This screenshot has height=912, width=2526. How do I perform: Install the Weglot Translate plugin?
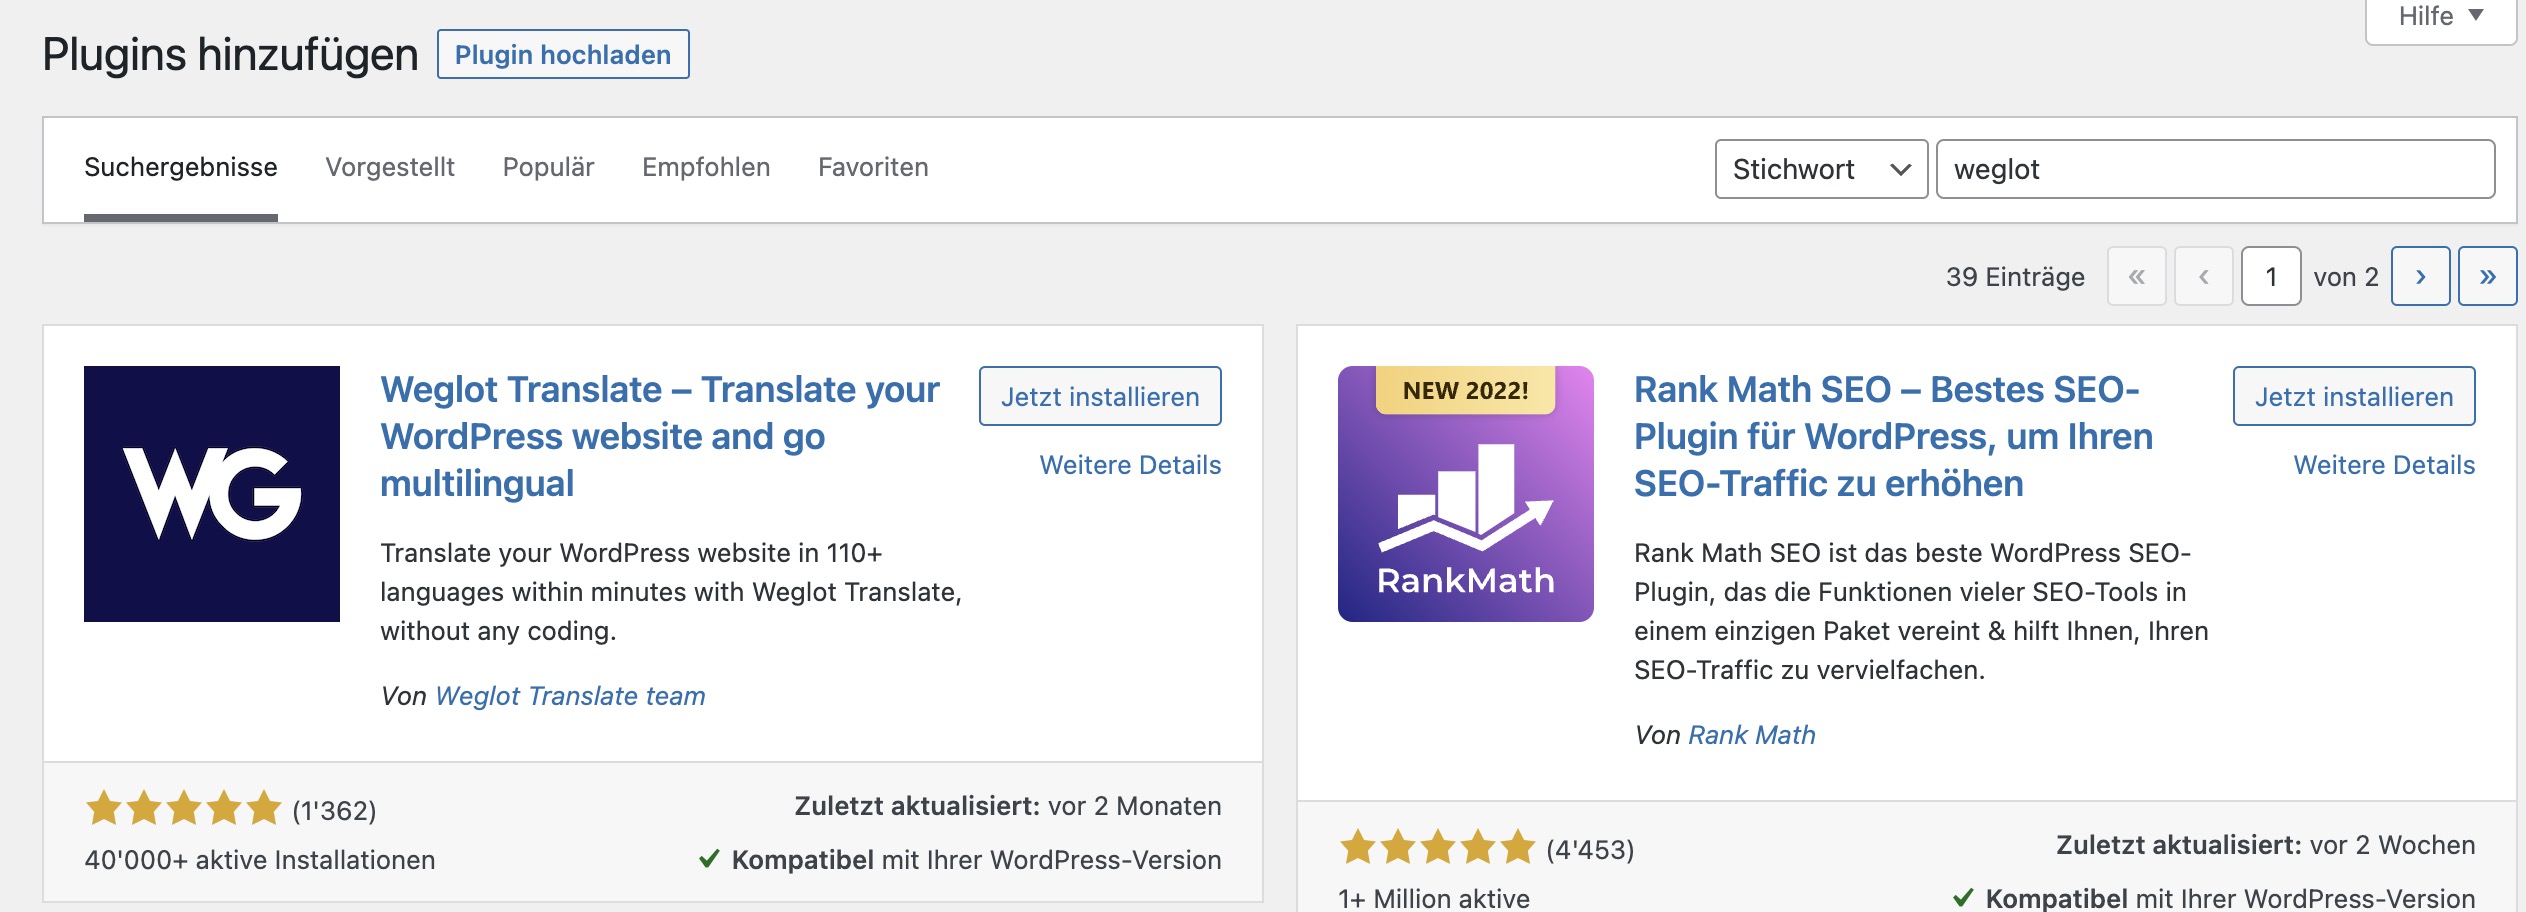pyautogui.click(x=1100, y=396)
